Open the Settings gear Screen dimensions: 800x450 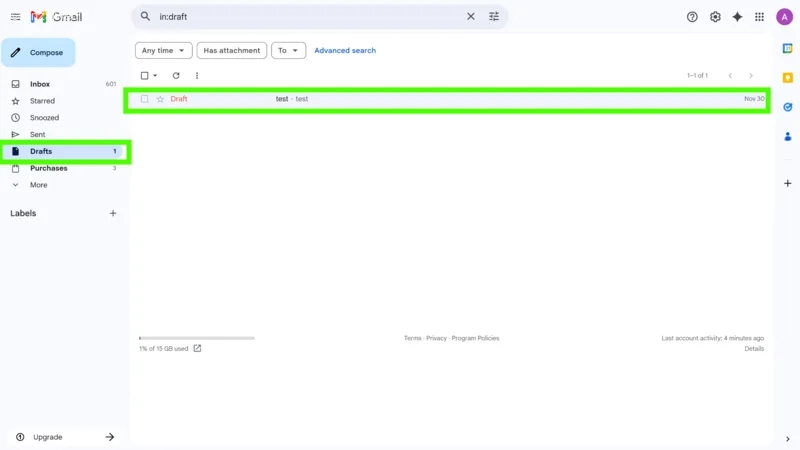click(x=715, y=17)
